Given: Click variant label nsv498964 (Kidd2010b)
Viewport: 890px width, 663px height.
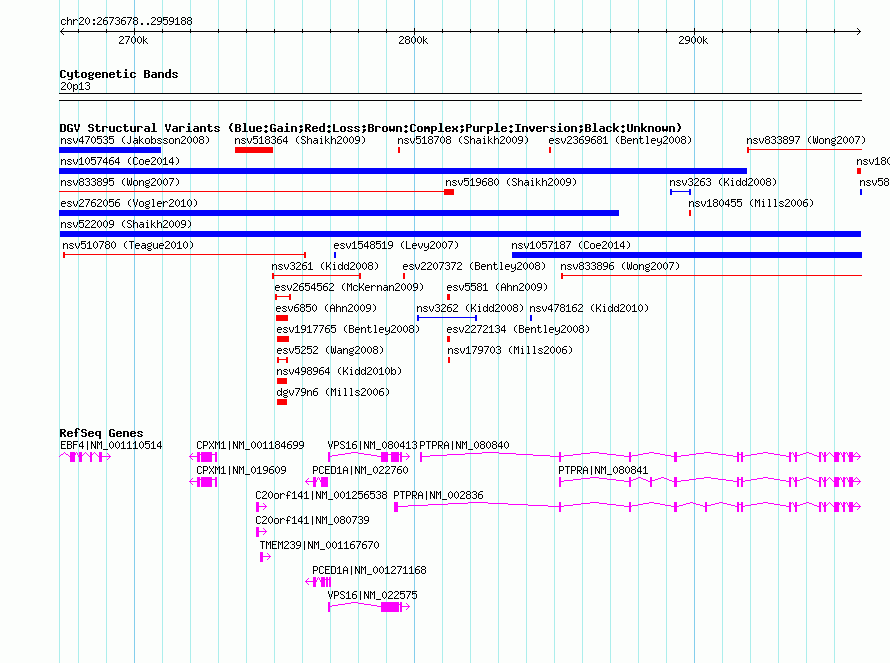Looking at the screenshot, I should (x=339, y=371).
